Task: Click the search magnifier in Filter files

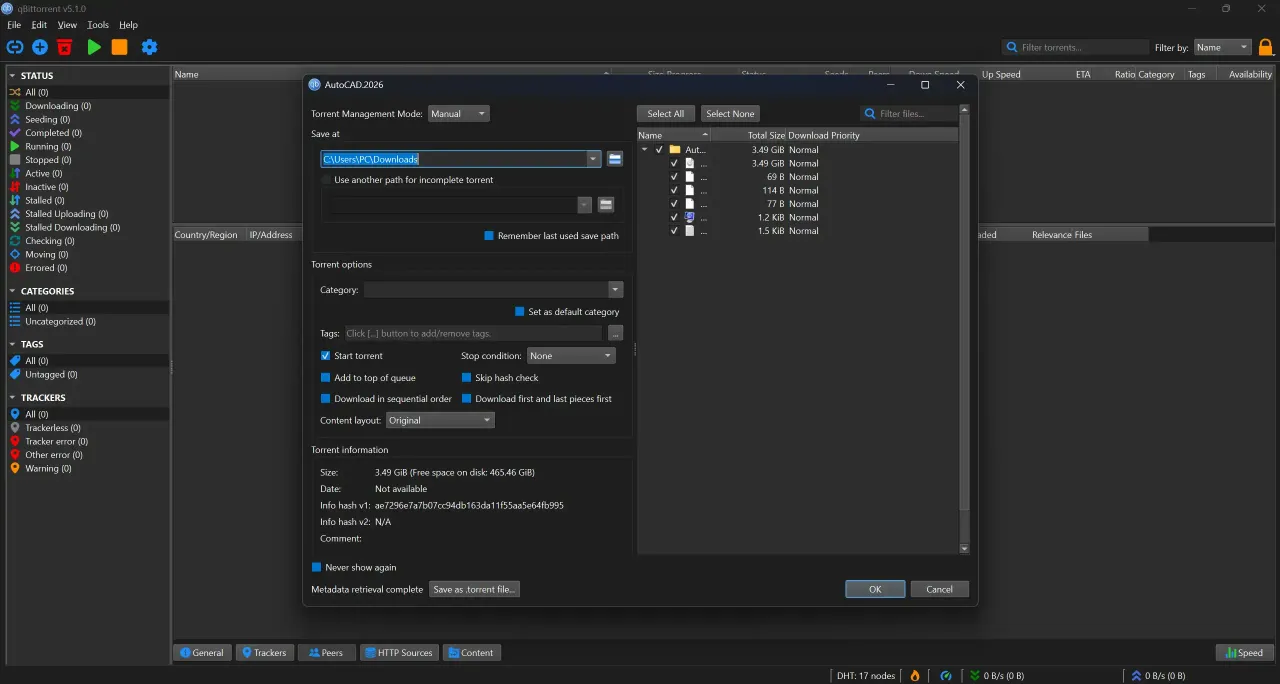Action: [871, 114]
